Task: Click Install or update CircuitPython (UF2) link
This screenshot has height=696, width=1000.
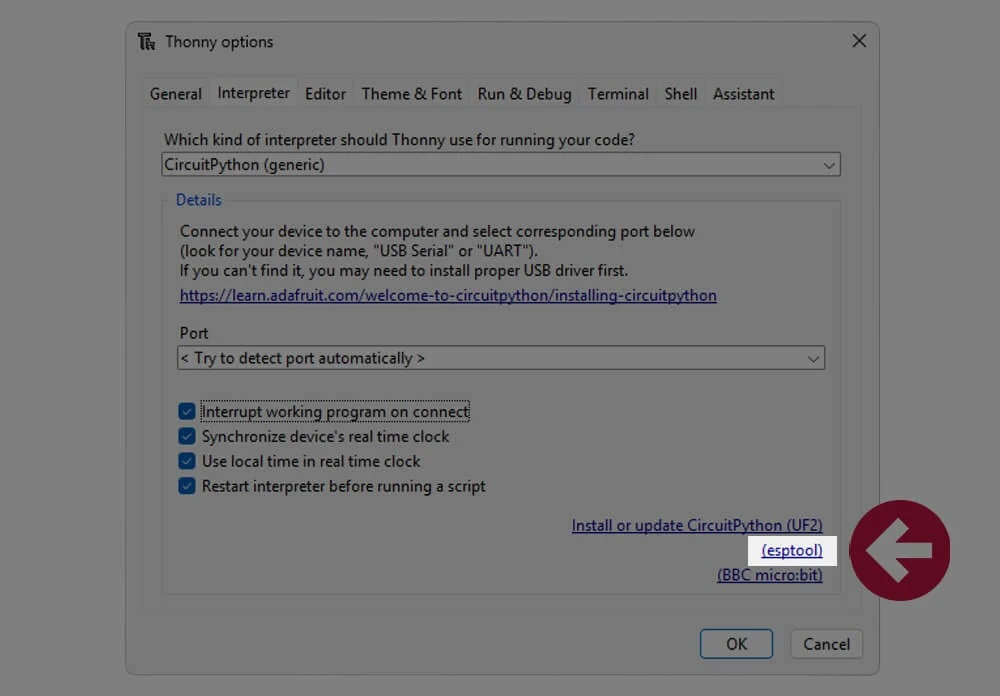Action: (x=697, y=525)
